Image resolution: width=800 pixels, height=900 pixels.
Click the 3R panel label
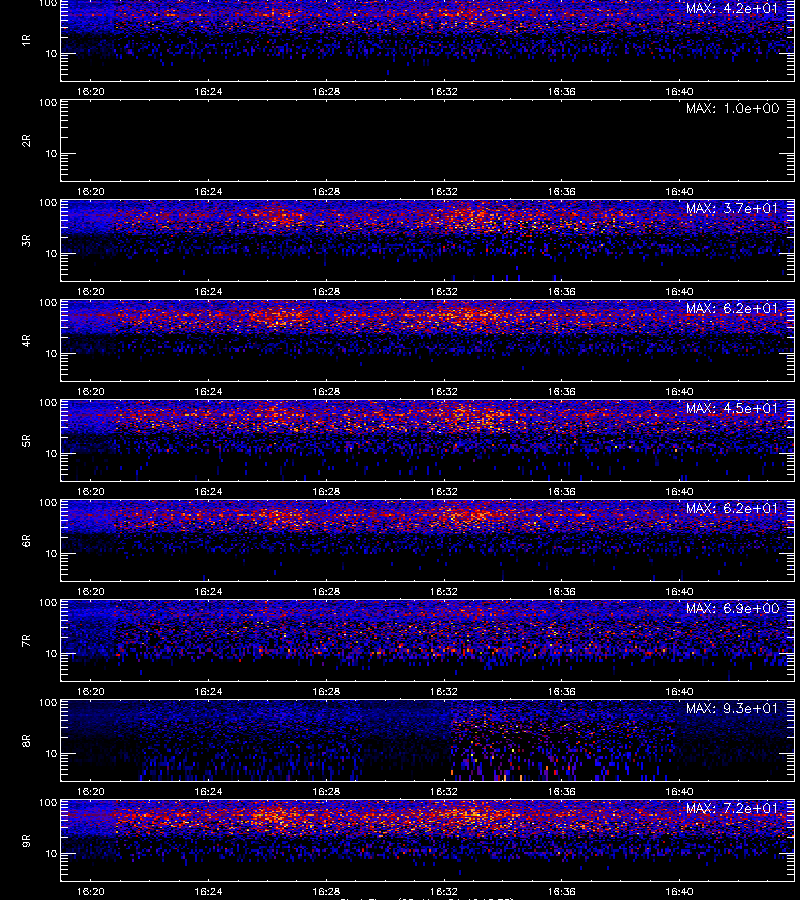click(x=26, y=240)
